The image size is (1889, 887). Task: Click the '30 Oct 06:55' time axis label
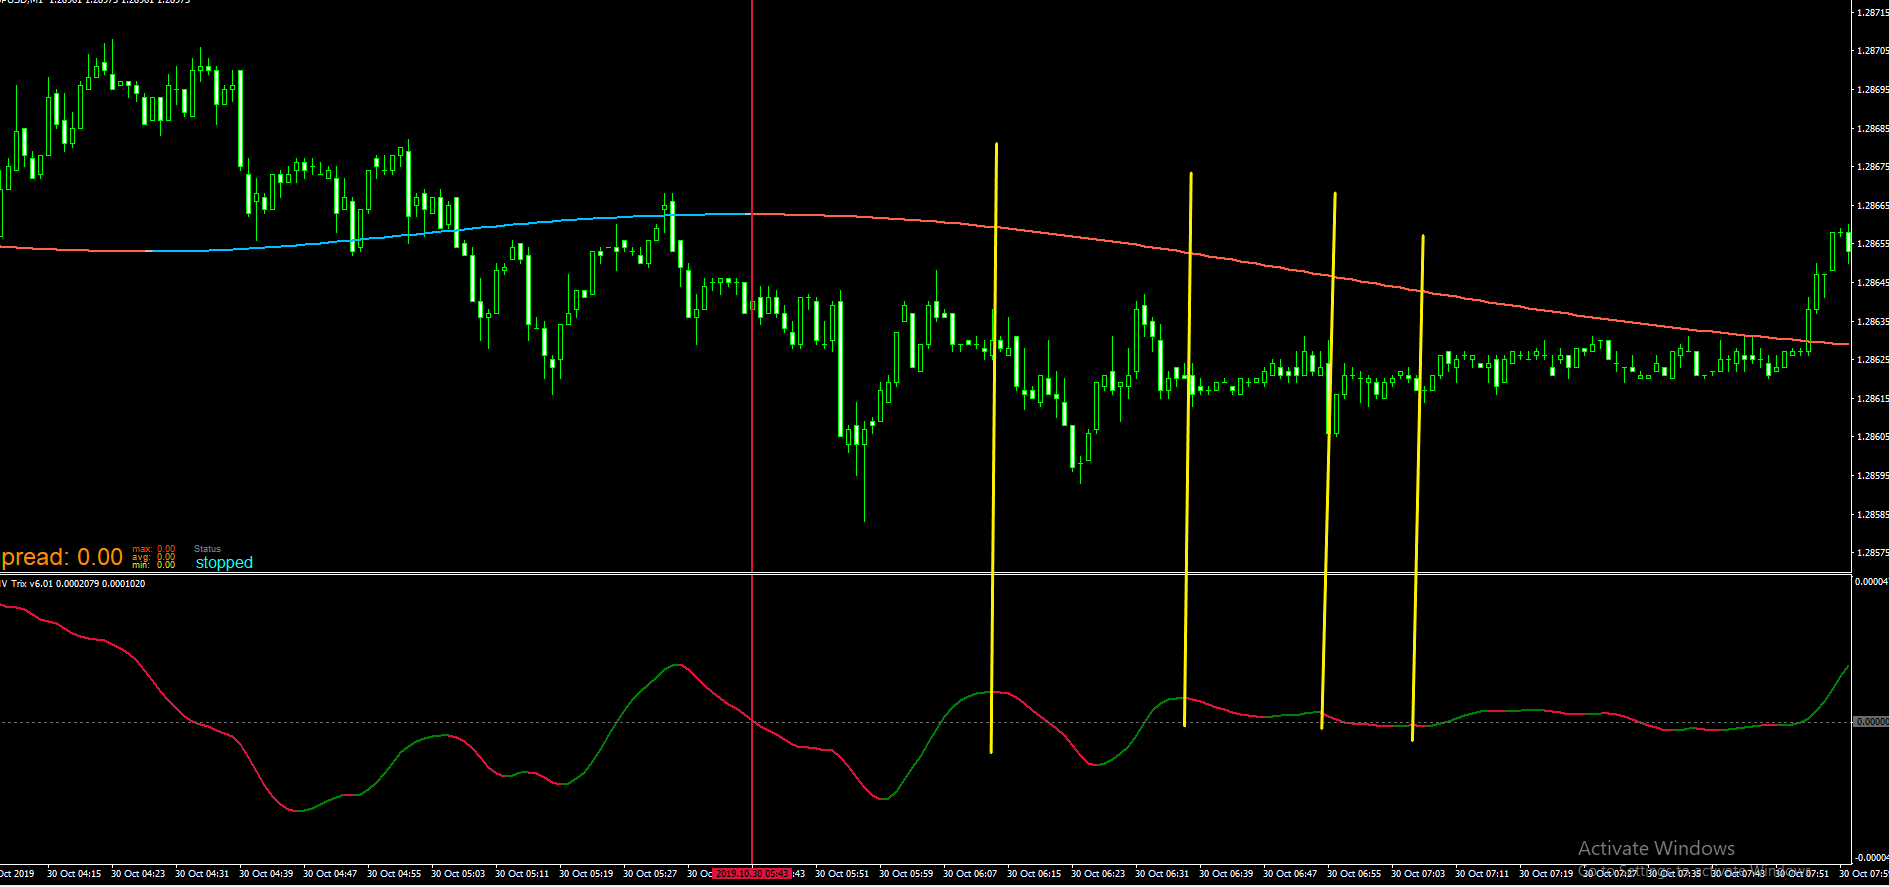1354,873
